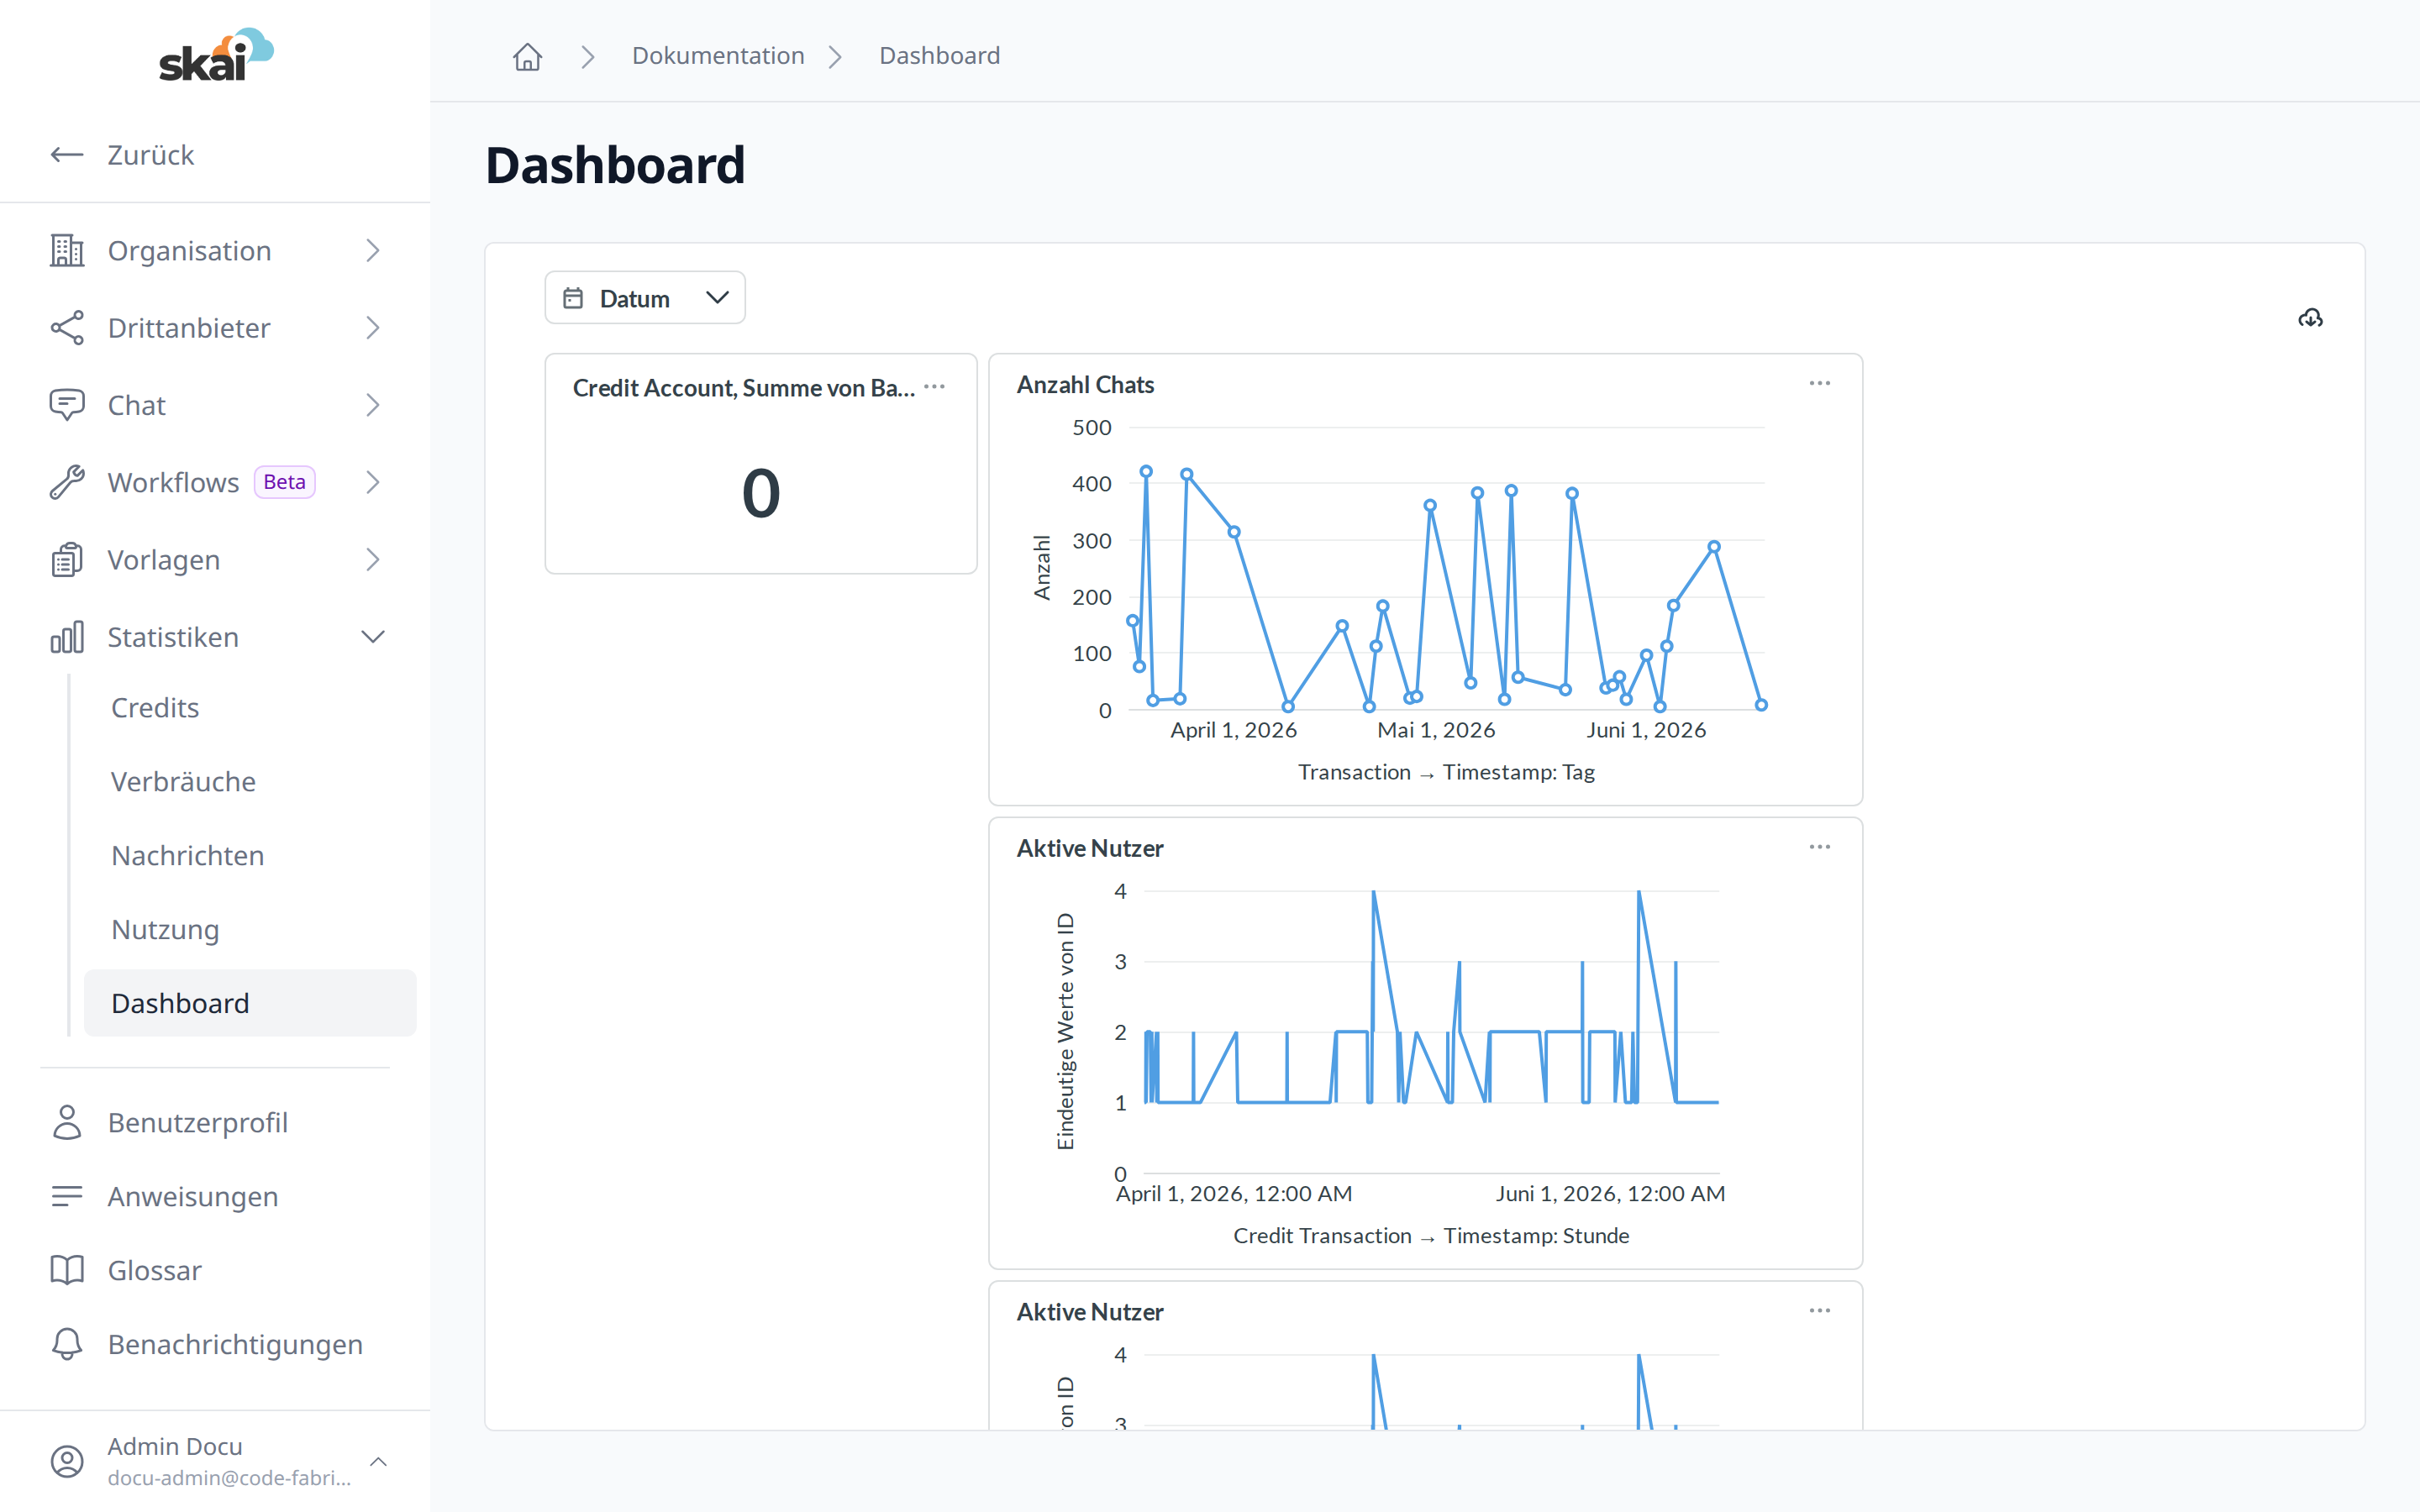The image size is (2420, 1512).
Task: Collapse the Statistiken section chevron
Action: 373,637
